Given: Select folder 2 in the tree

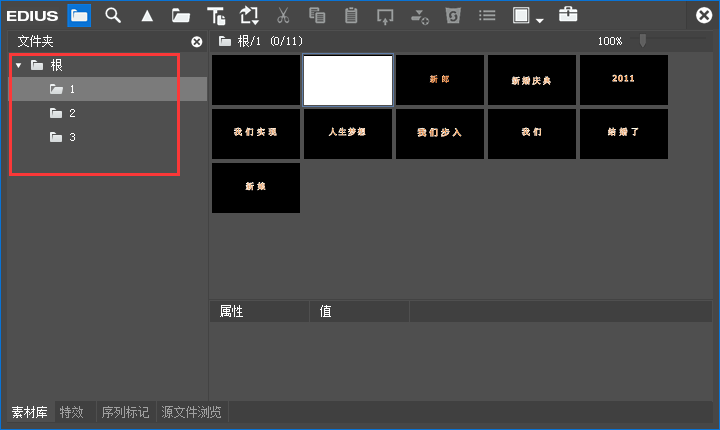Looking at the screenshot, I should (72, 113).
